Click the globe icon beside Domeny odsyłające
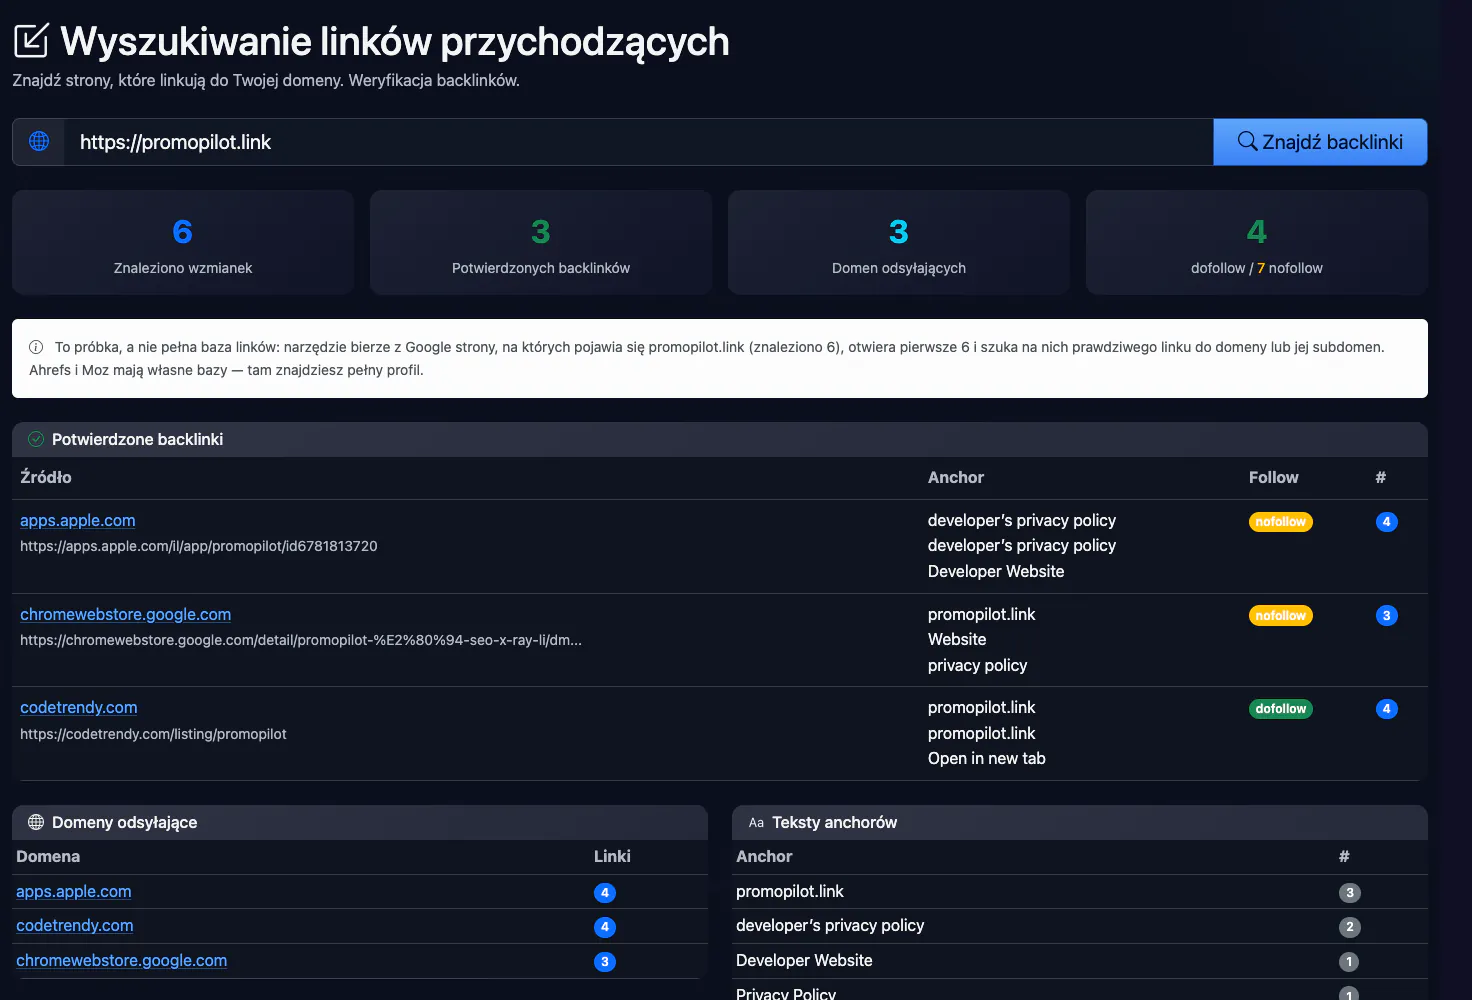The image size is (1472, 1000). coord(36,822)
